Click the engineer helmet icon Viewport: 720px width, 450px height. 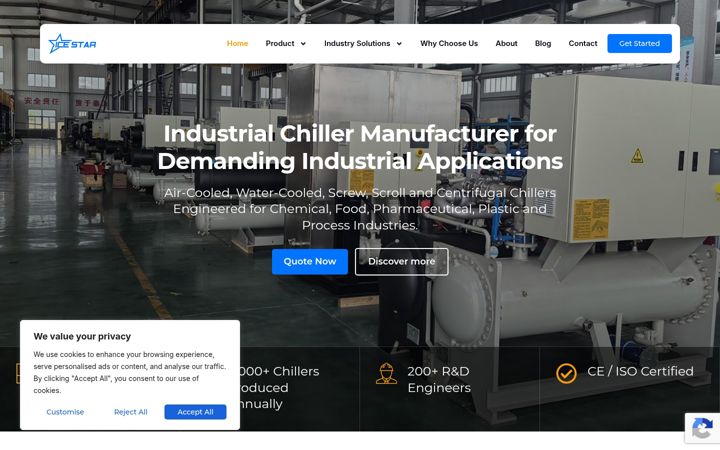[386, 373]
